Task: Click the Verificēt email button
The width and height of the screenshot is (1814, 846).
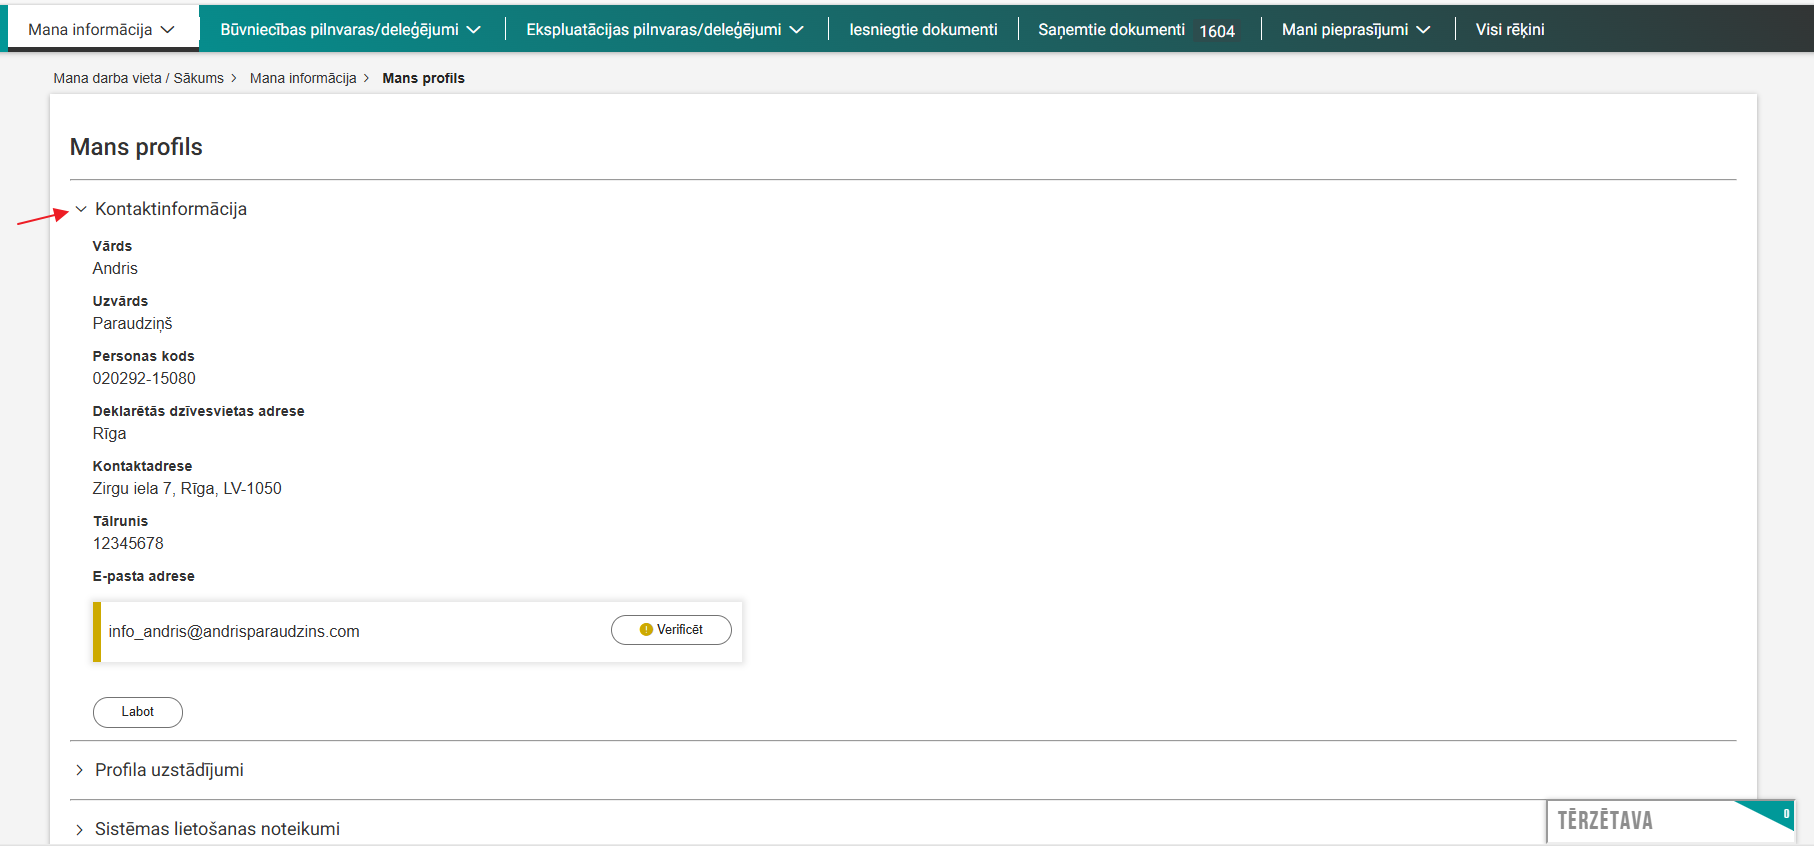Action: 671,630
